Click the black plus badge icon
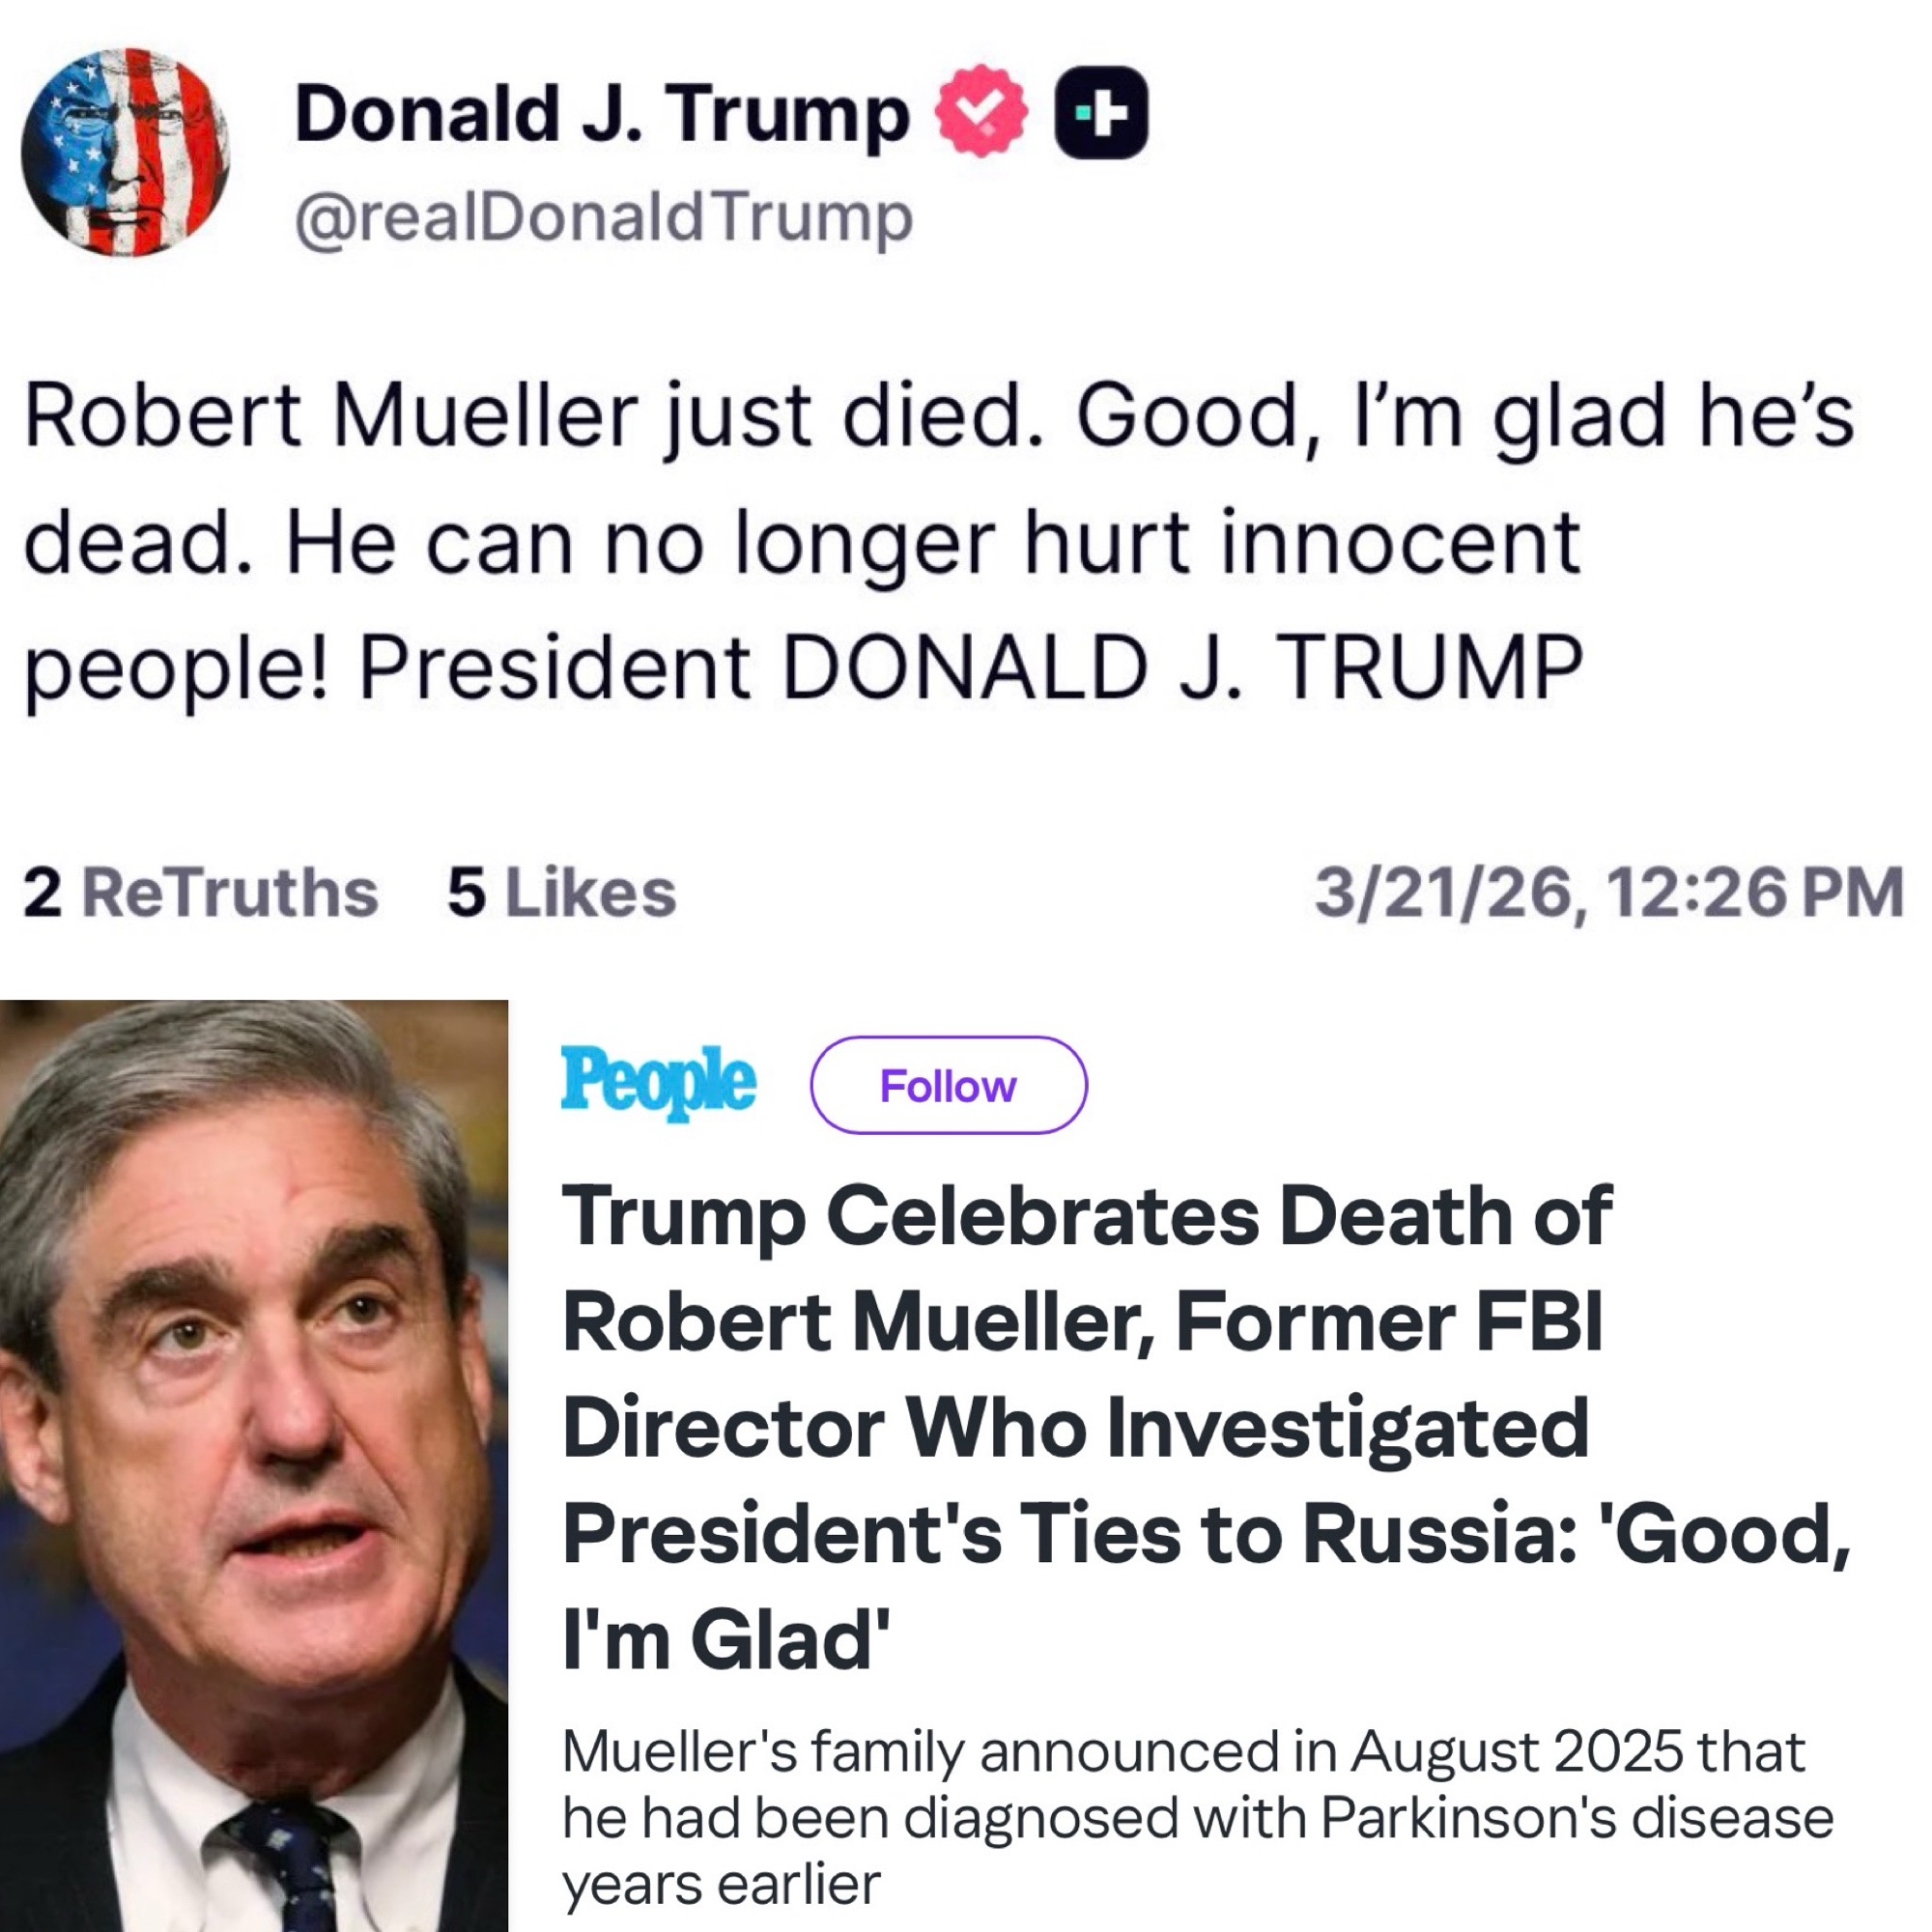The image size is (1932, 1932). coord(1101,113)
